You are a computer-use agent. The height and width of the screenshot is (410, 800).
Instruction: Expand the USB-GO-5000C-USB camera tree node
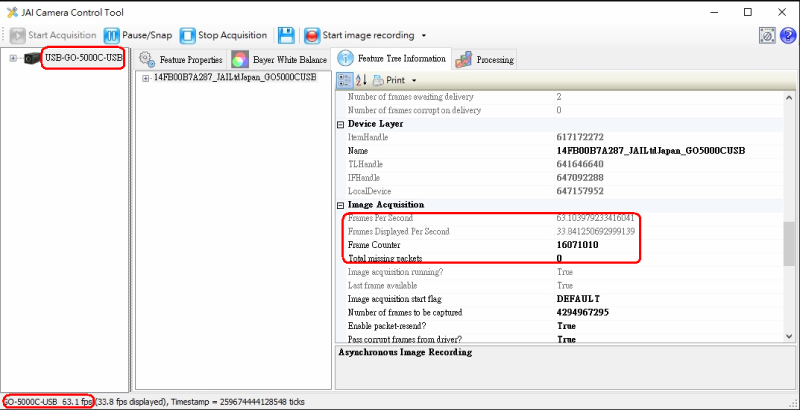click(13, 58)
